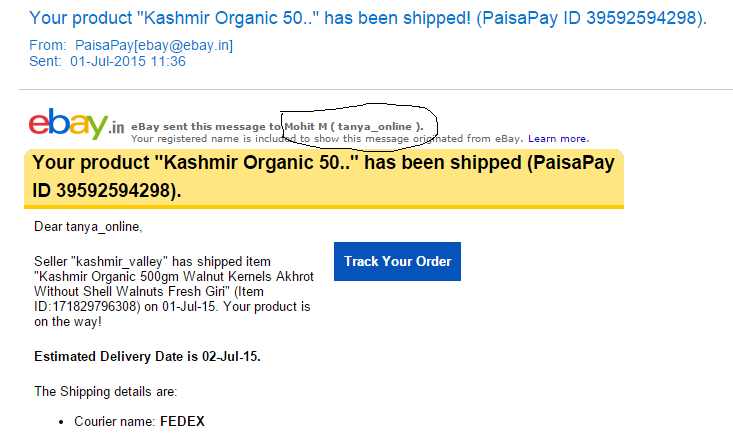Viewport: 733px width, 438px height.
Task: Click the blue email subject line at top
Action: 366,18
